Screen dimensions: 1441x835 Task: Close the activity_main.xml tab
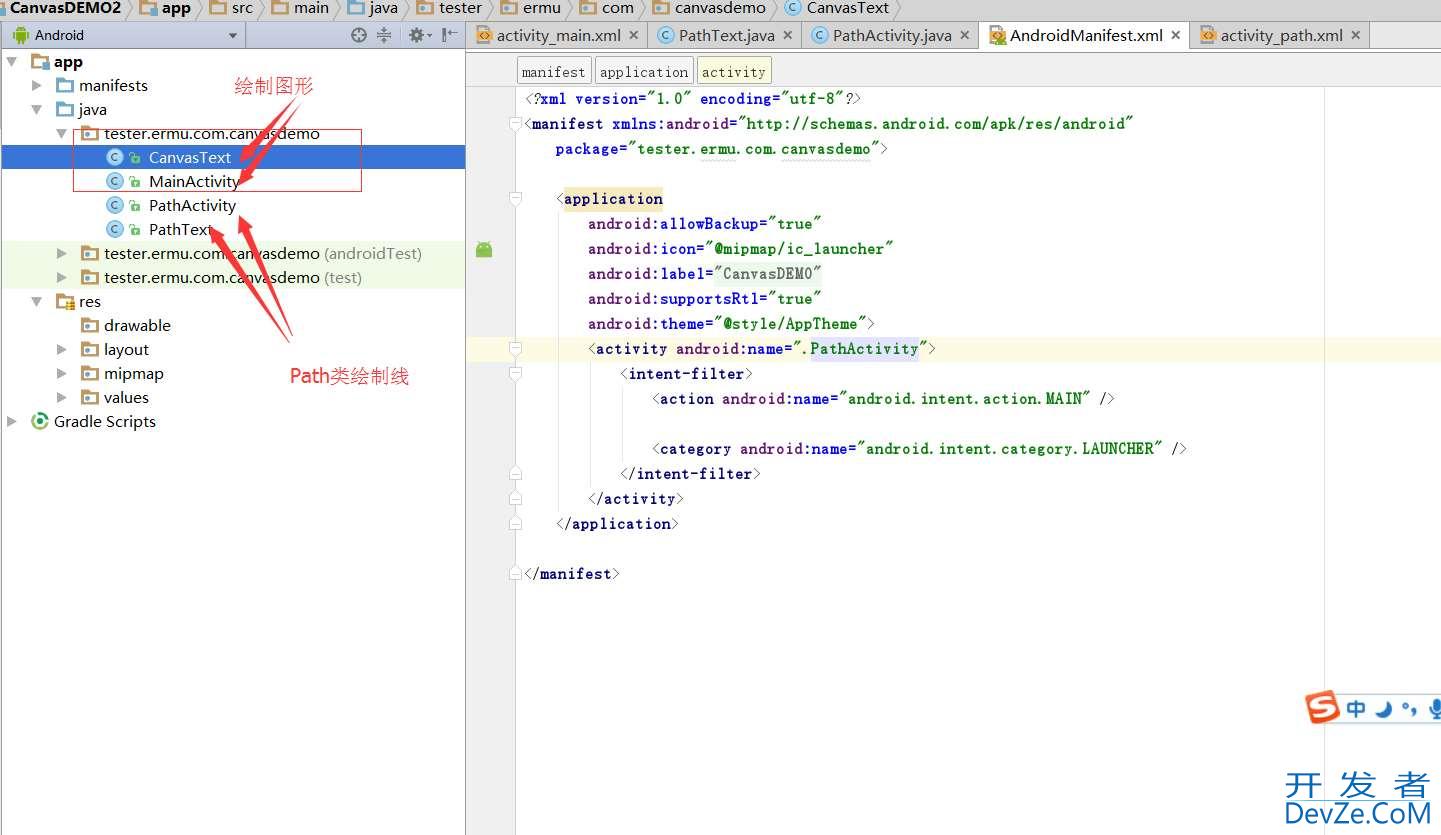[634, 35]
